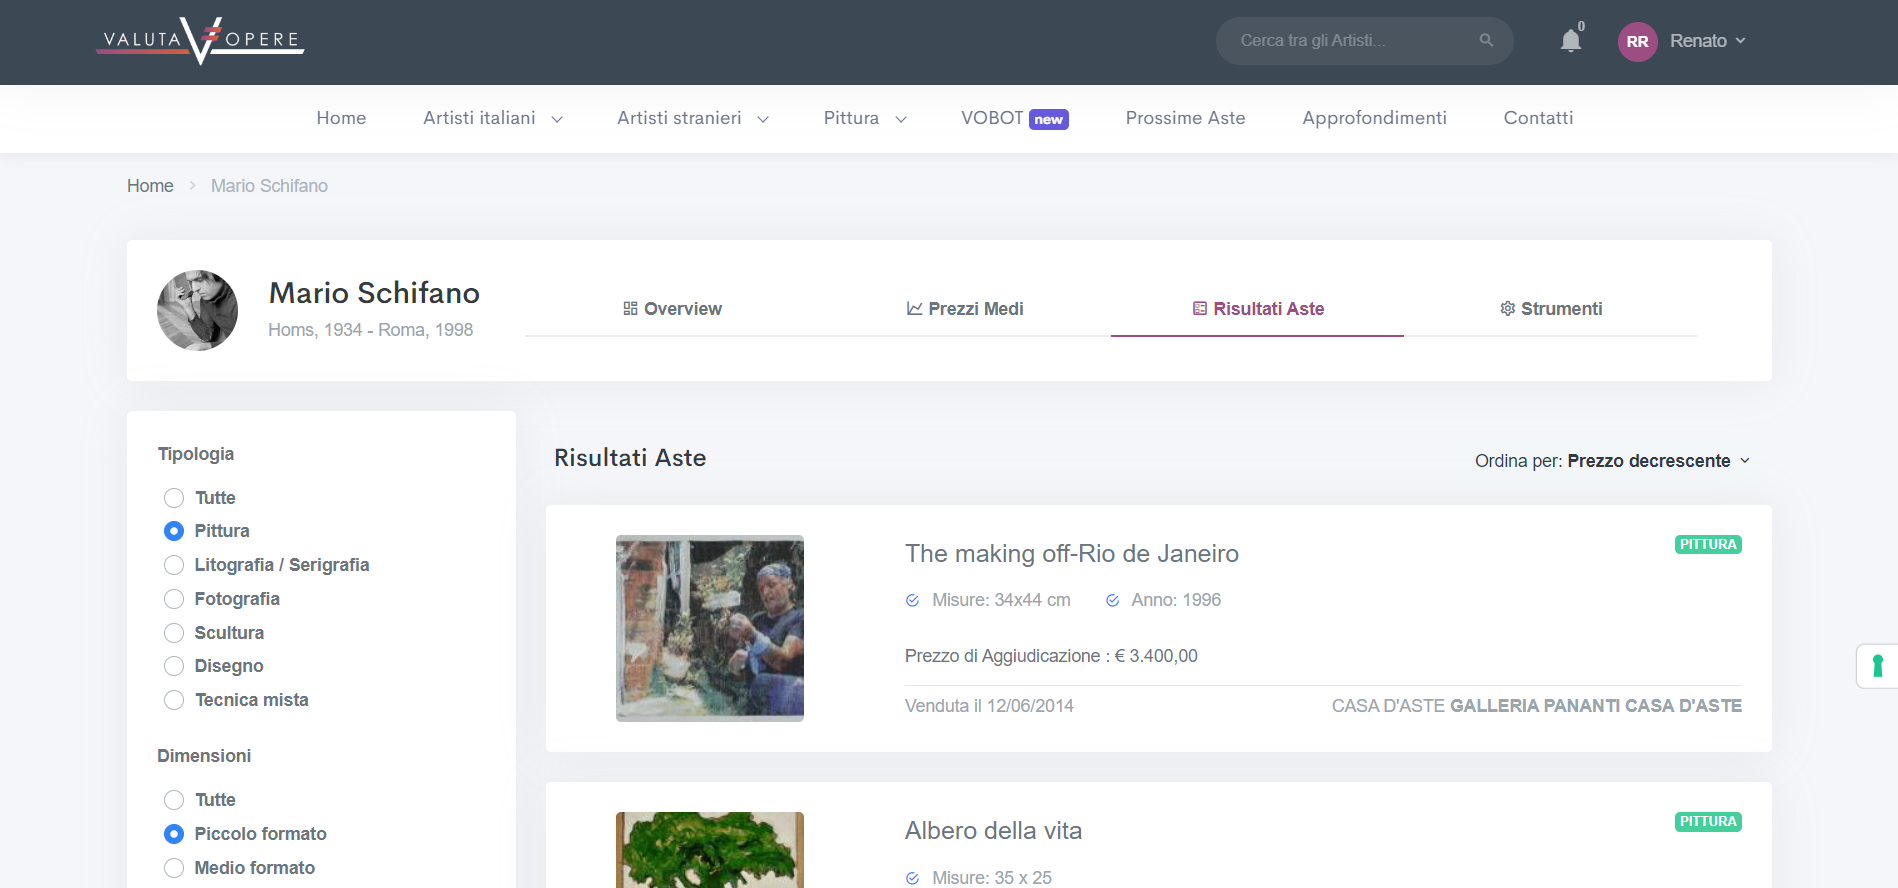Select the Pittura radio button
Image resolution: width=1898 pixels, height=888 pixels.
[174, 531]
